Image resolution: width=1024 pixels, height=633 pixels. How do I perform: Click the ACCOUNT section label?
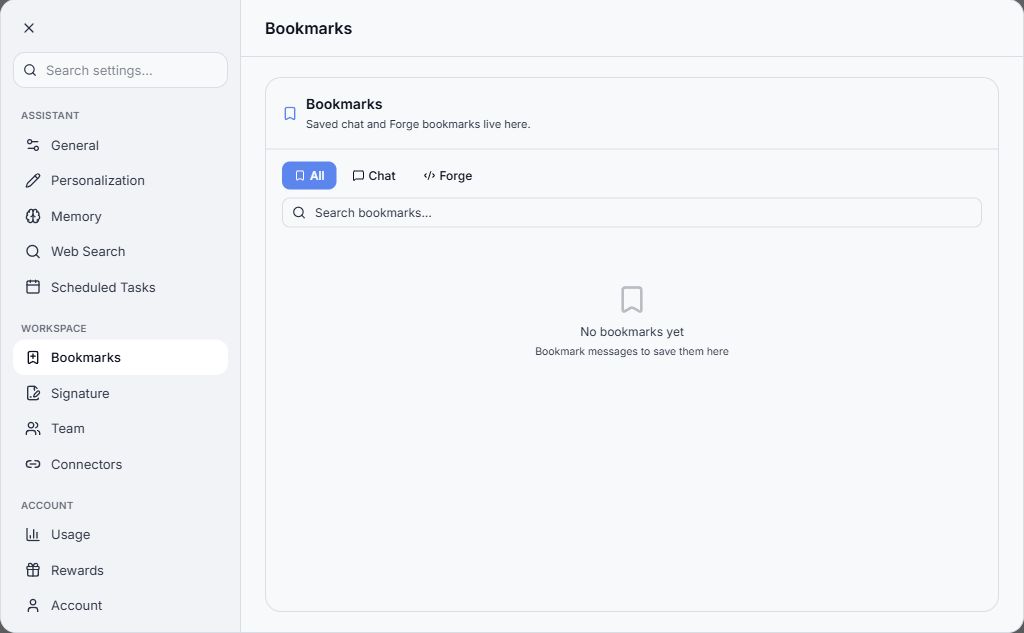47,506
